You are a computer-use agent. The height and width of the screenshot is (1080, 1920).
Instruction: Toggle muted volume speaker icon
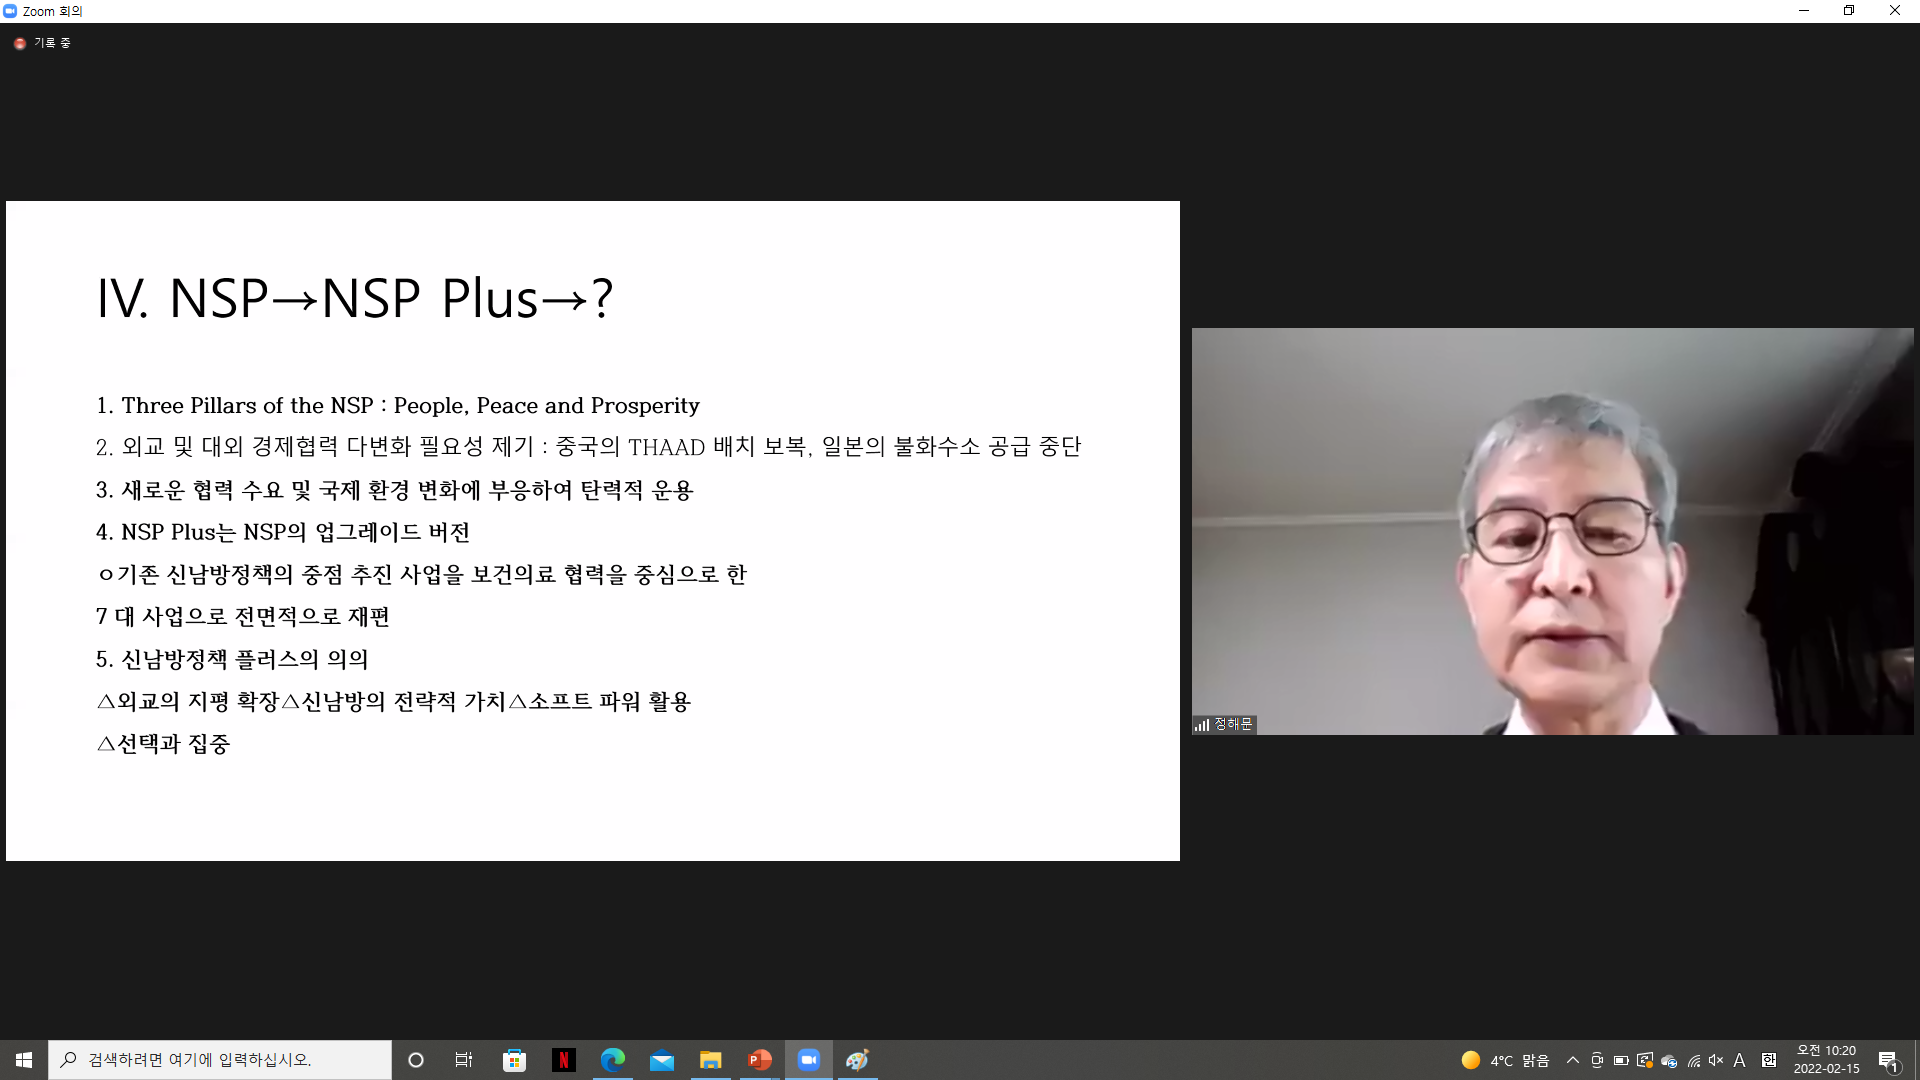point(1716,1060)
